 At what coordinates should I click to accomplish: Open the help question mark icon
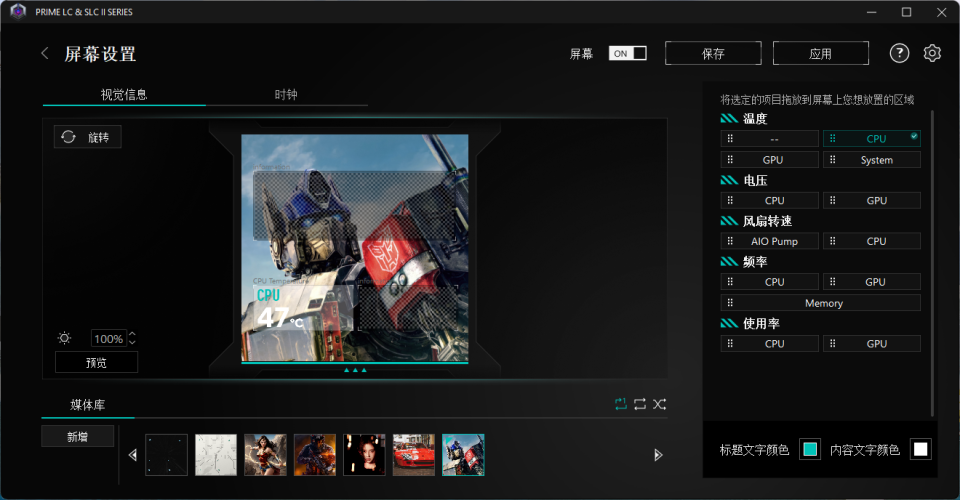click(x=899, y=53)
